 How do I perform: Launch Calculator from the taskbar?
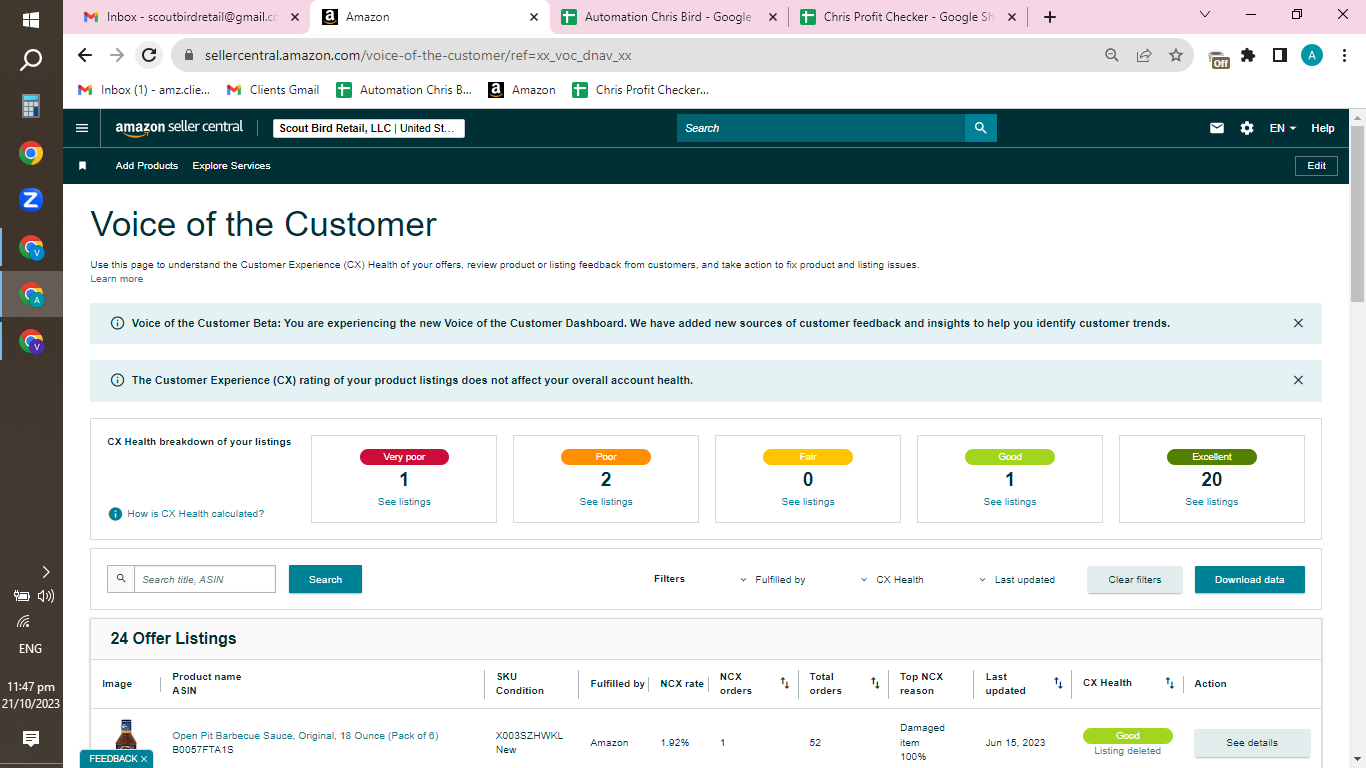31,106
